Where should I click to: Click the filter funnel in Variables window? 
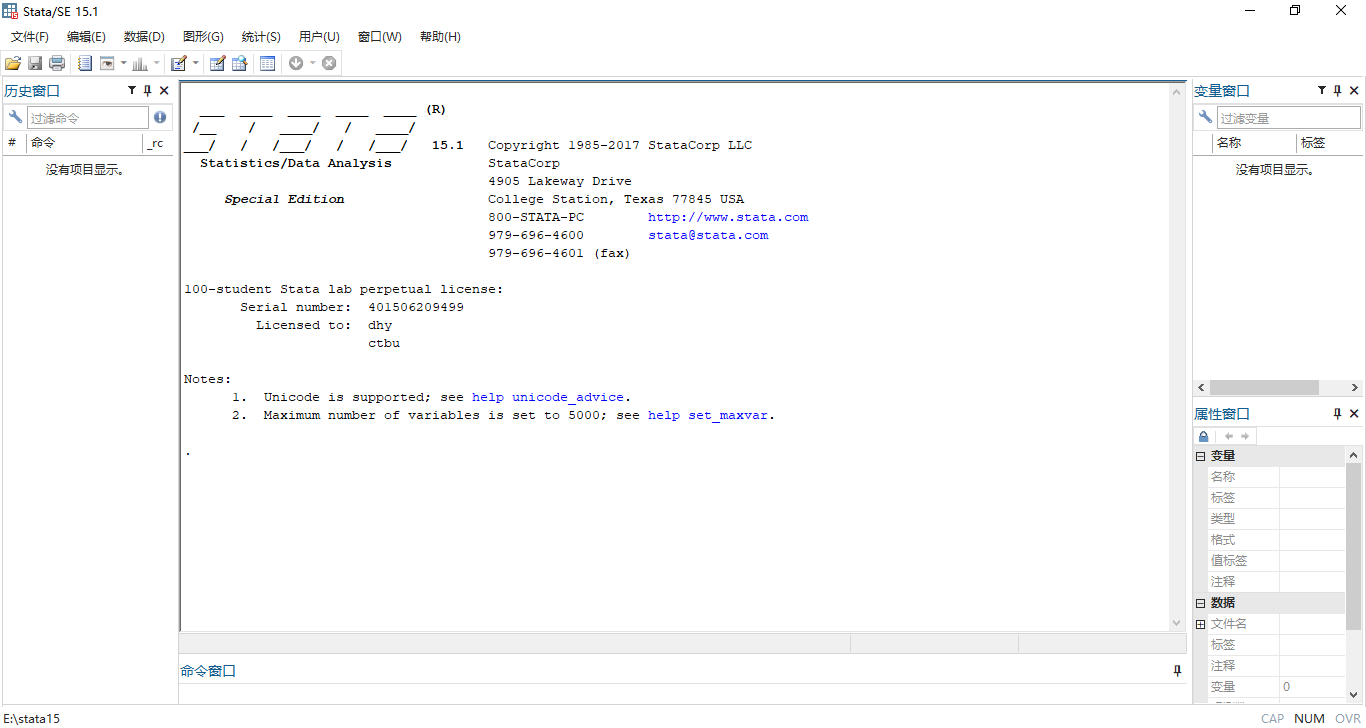(x=1322, y=90)
